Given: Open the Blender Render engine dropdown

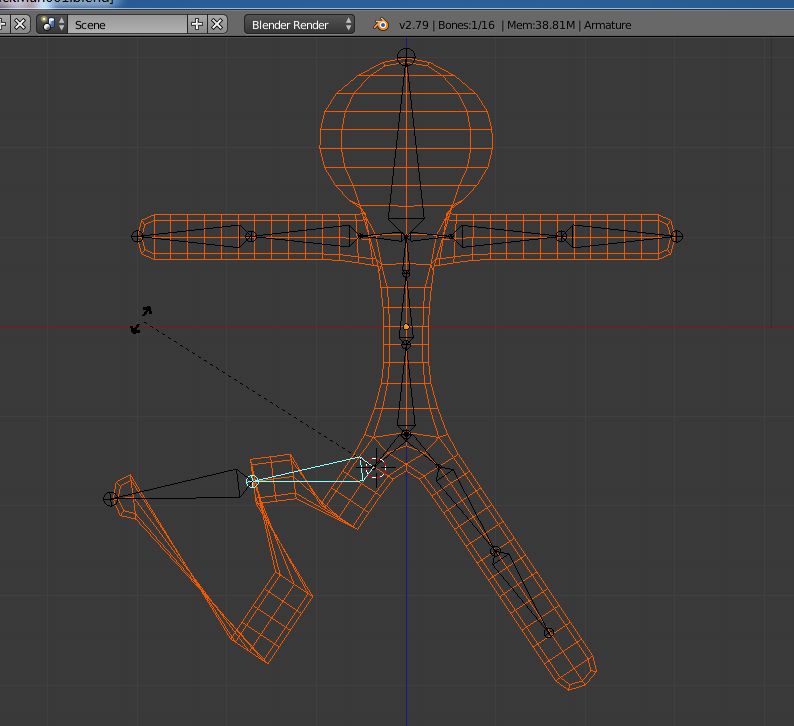Looking at the screenshot, I should [x=299, y=24].
